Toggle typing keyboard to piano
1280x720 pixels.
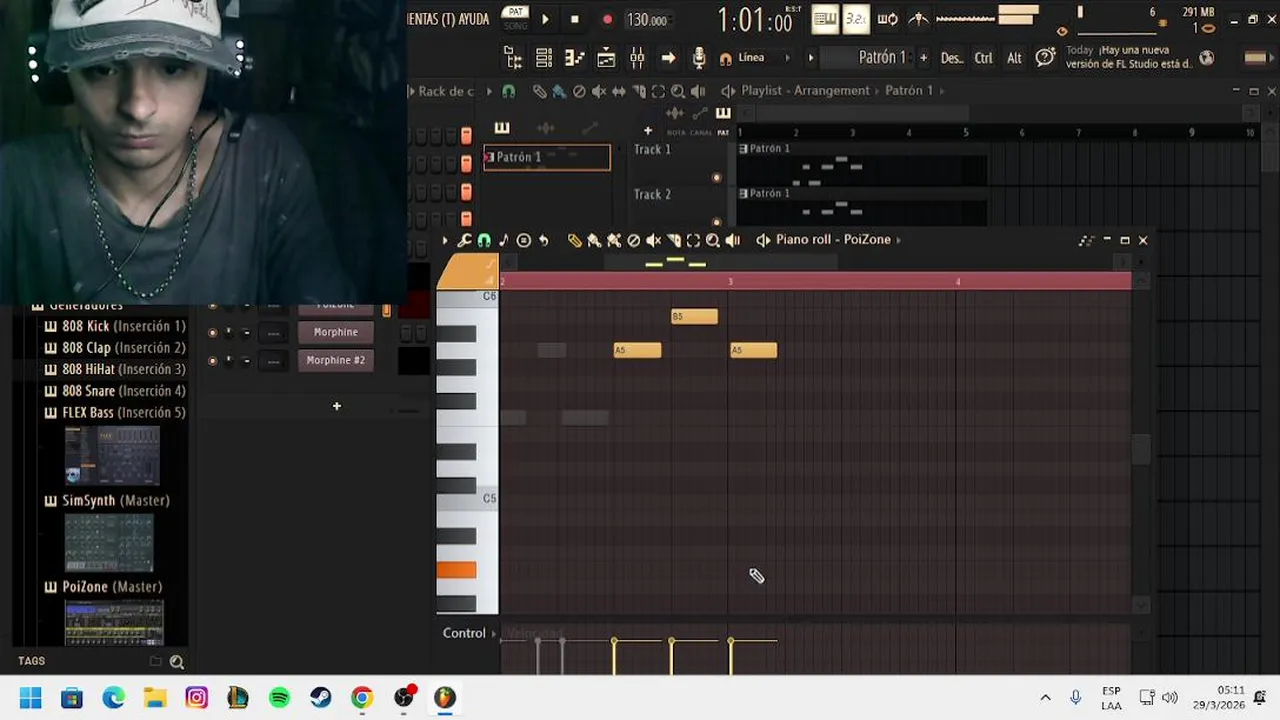point(825,19)
